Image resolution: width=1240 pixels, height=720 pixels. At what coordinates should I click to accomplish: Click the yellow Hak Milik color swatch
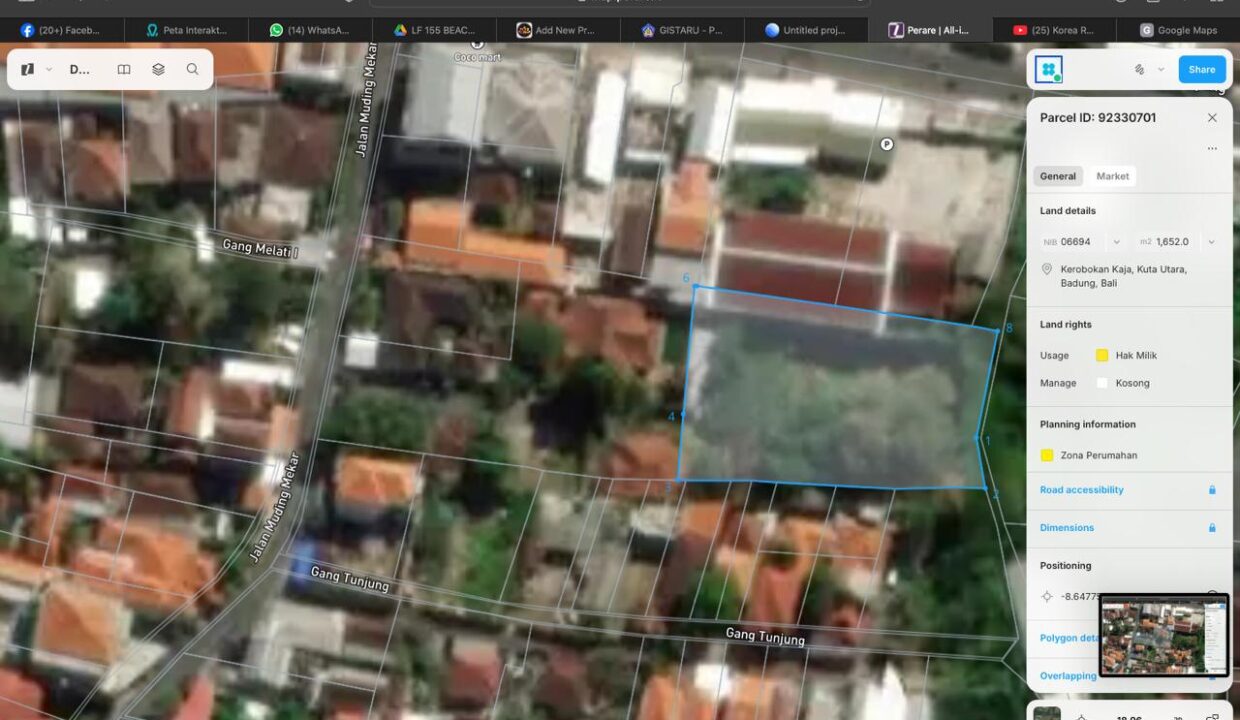point(1102,356)
